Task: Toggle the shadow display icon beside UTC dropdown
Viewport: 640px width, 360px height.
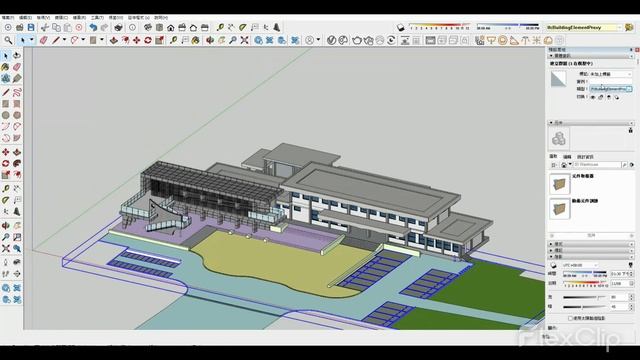Action: click(553, 265)
